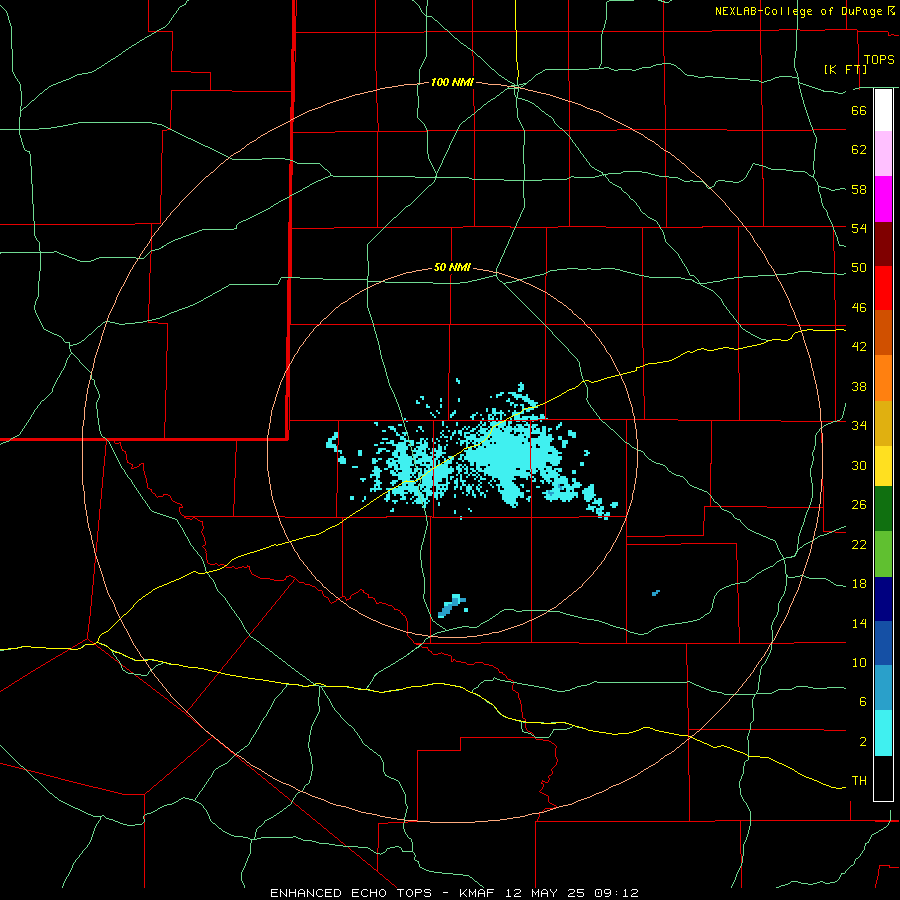This screenshot has height=900, width=900.
Task: Select the dark green legend swatch
Action: [x=883, y=509]
